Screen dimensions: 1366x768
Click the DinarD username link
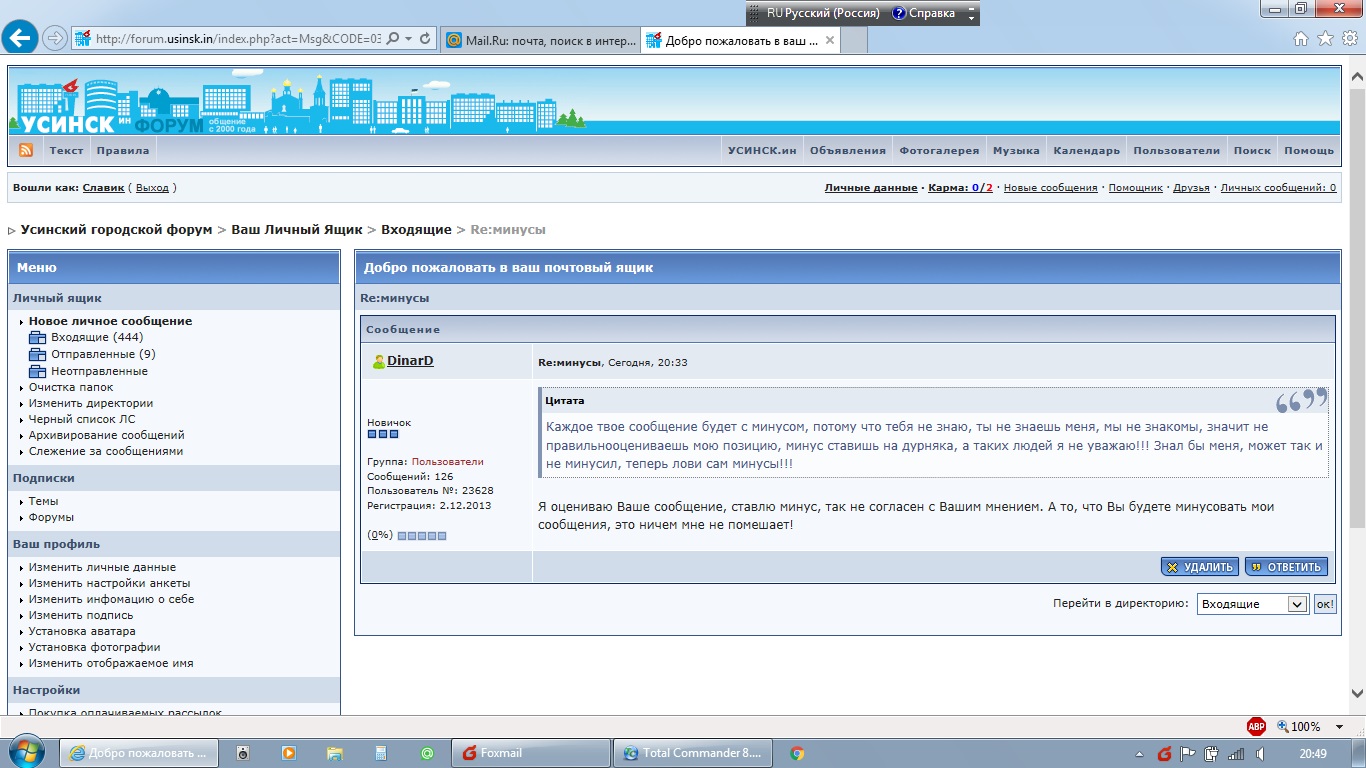[410, 361]
